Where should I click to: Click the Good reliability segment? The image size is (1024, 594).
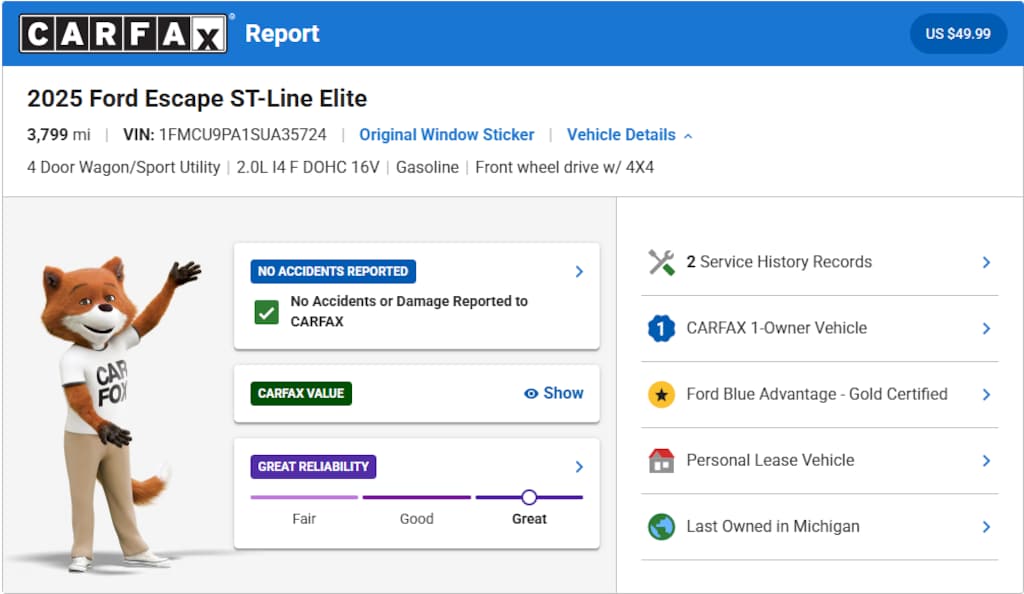tap(417, 497)
